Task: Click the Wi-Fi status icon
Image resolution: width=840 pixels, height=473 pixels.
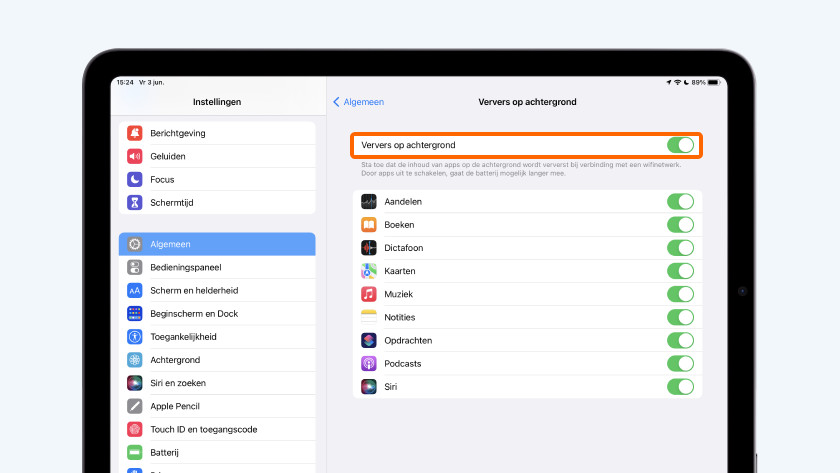Action: coord(678,82)
